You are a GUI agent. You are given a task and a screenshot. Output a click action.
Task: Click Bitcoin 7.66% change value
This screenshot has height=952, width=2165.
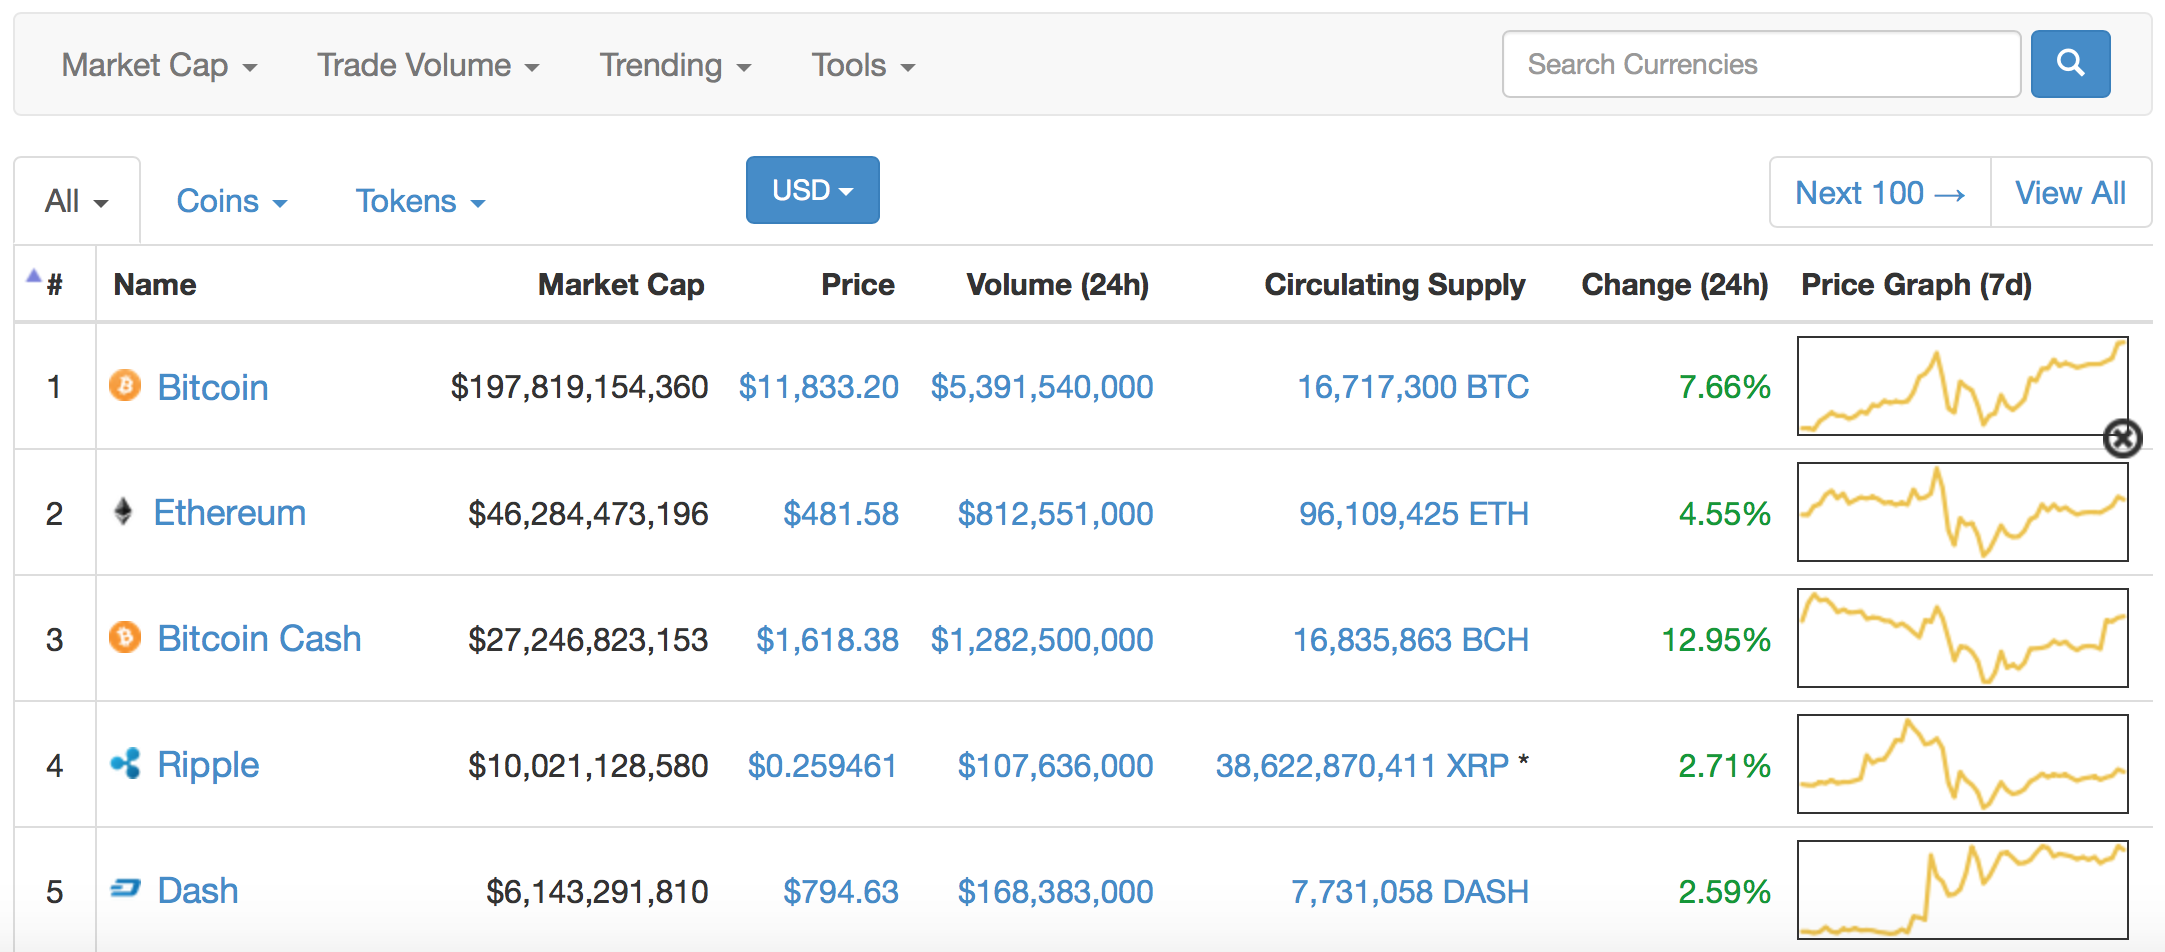pos(1725,387)
